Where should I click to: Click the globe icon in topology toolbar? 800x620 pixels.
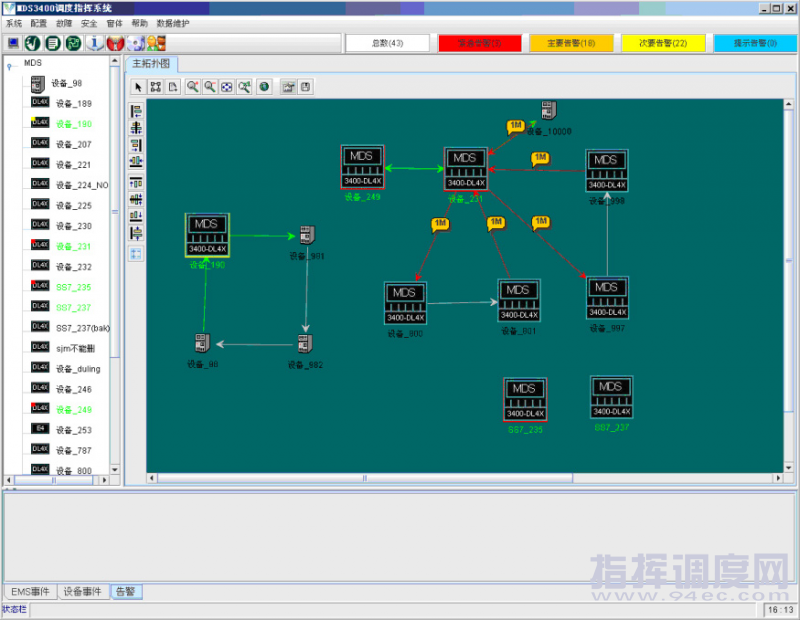point(264,87)
